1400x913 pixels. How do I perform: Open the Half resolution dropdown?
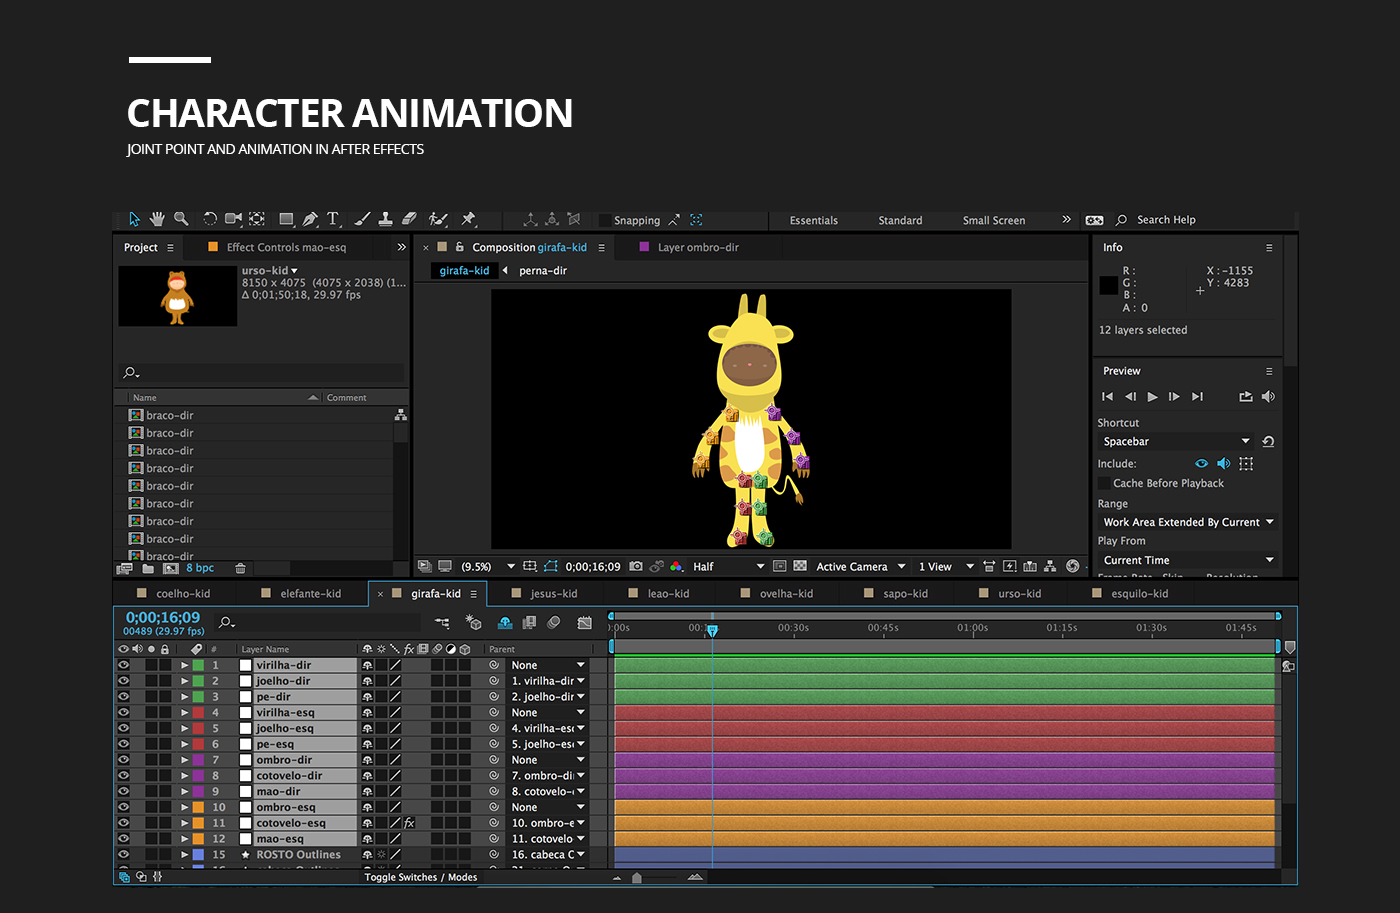pyautogui.click(x=728, y=566)
